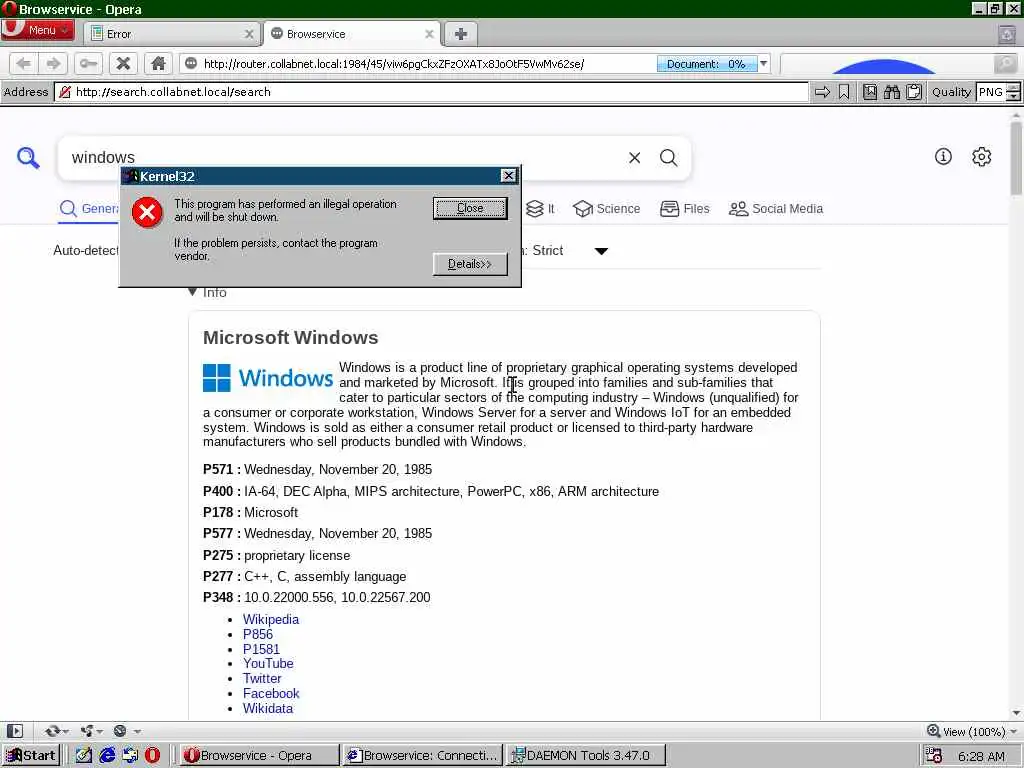Click the windows search query box

coord(340,157)
